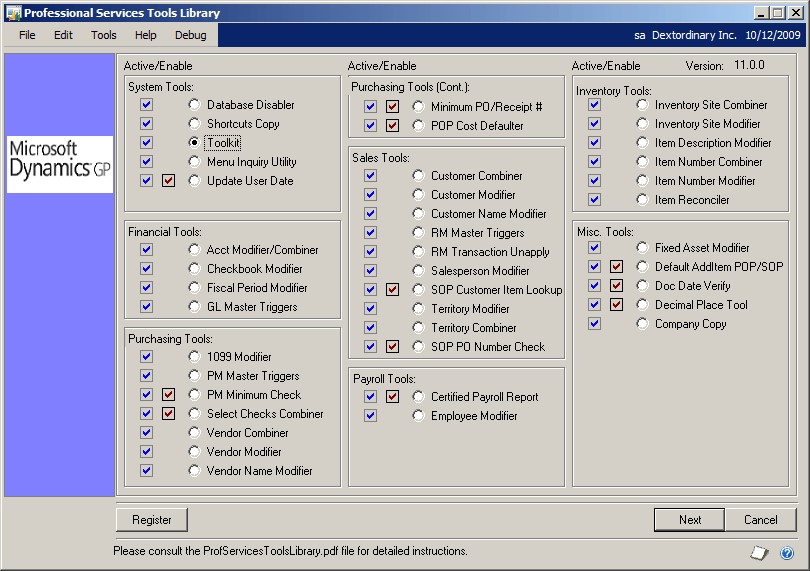Select Fixed Asset Modifier radio button

pos(642,248)
